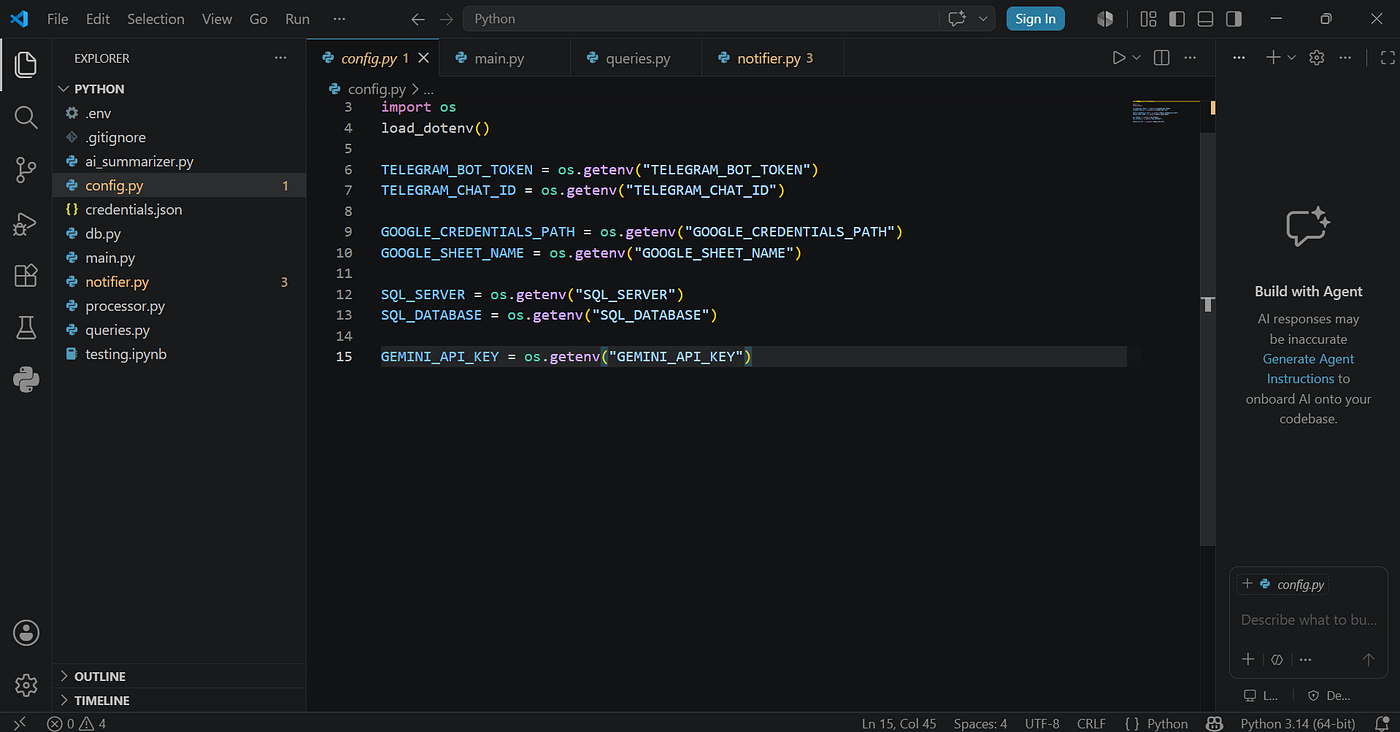
Task: Click the new chat plus icon
Action: pos(1273,58)
